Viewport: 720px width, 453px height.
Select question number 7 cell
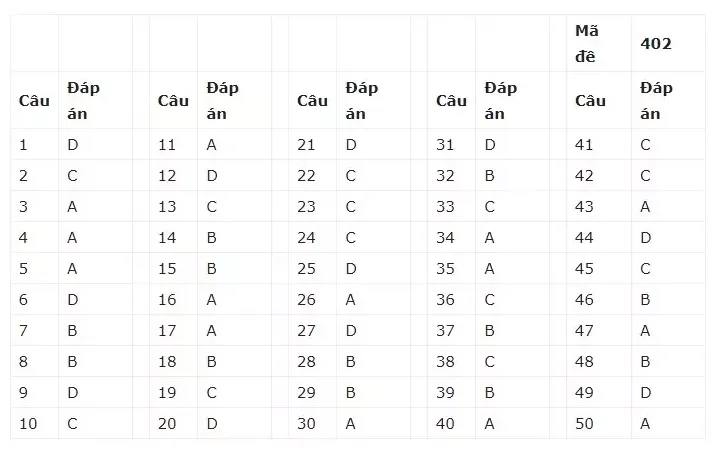click(x=35, y=330)
